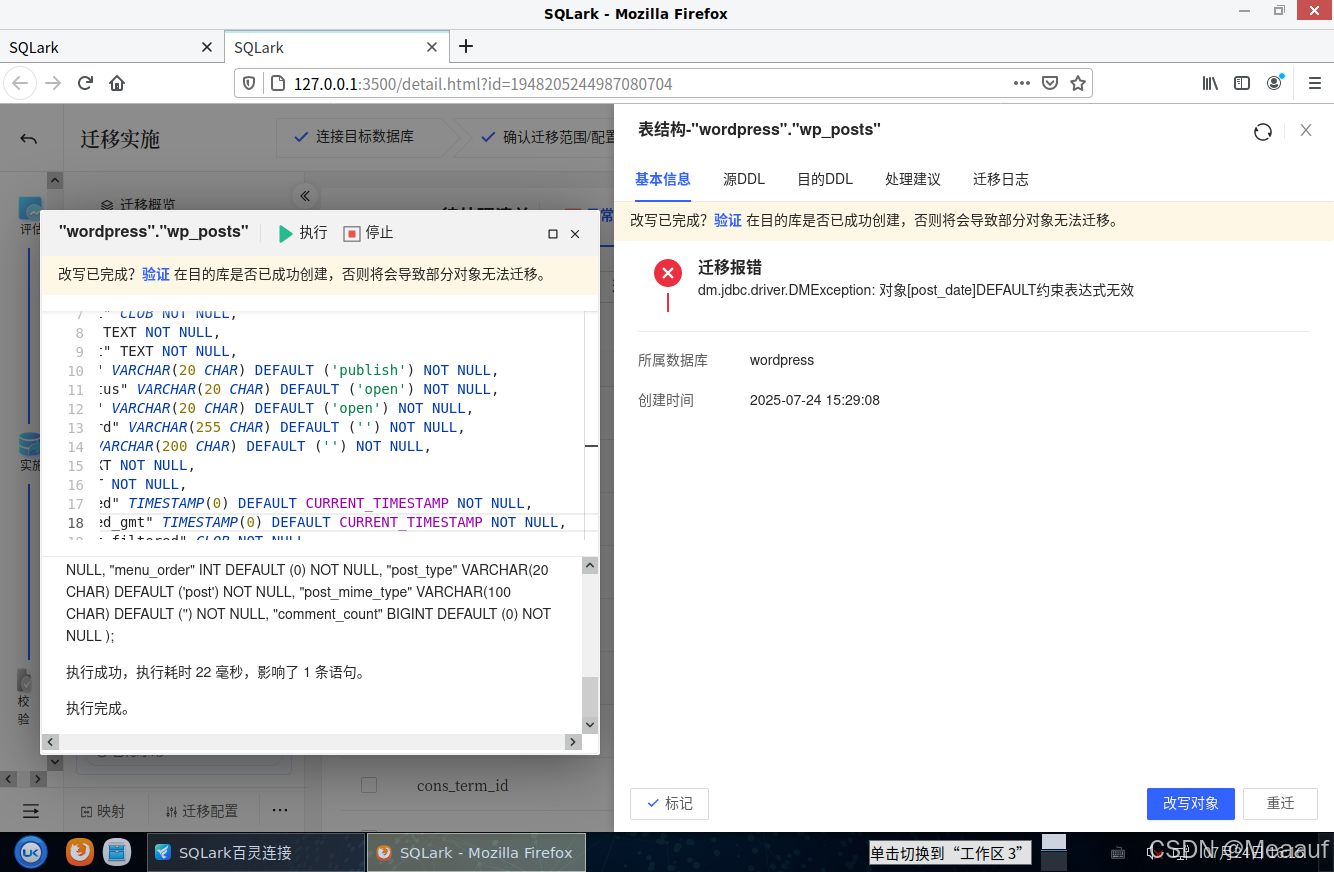Open Firefox library icon

pos(1210,83)
